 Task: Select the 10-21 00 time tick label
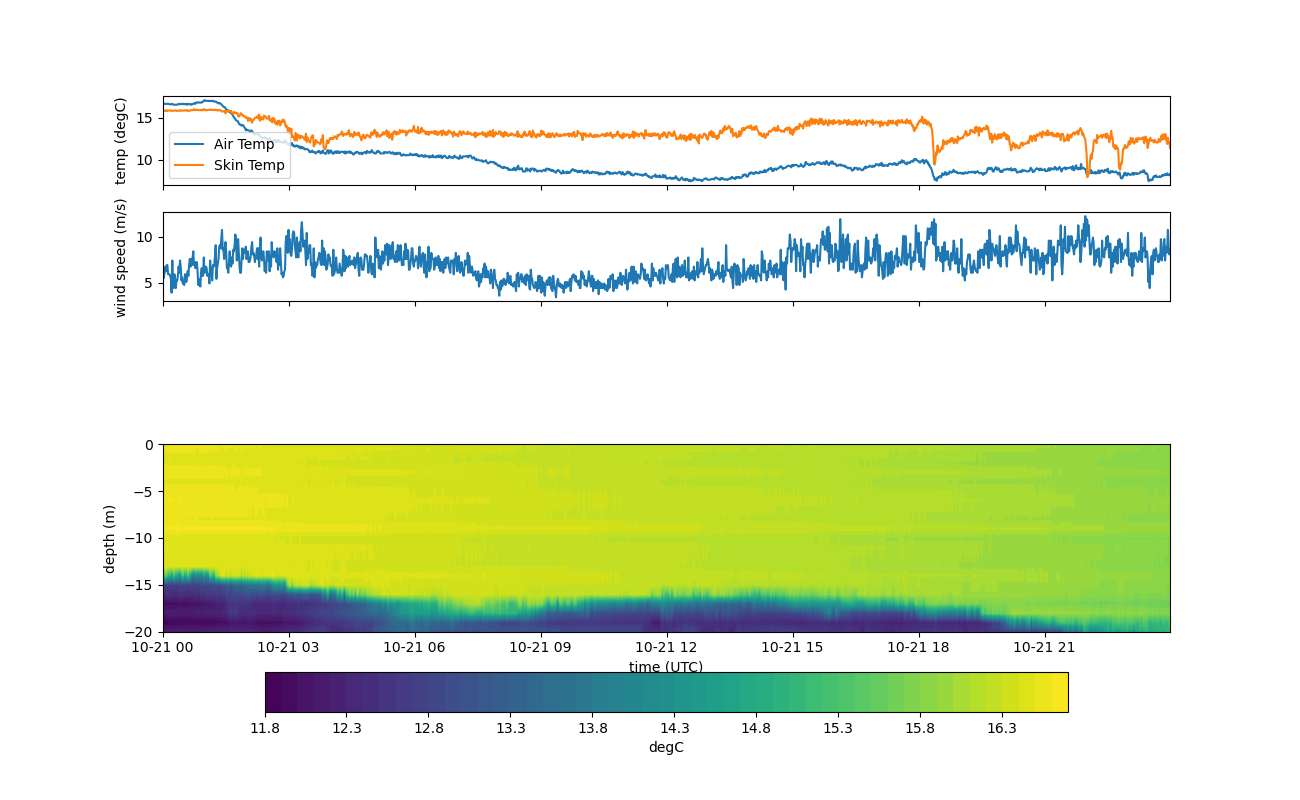[x=164, y=647]
